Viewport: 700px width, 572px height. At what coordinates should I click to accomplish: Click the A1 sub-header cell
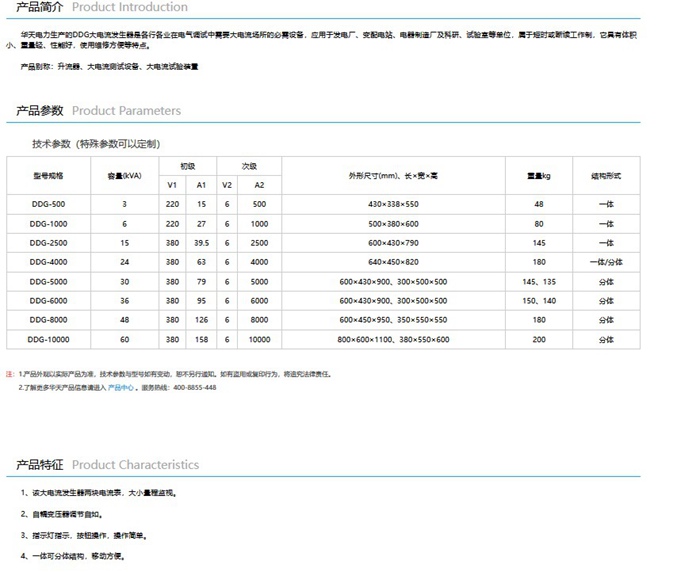pos(201,185)
